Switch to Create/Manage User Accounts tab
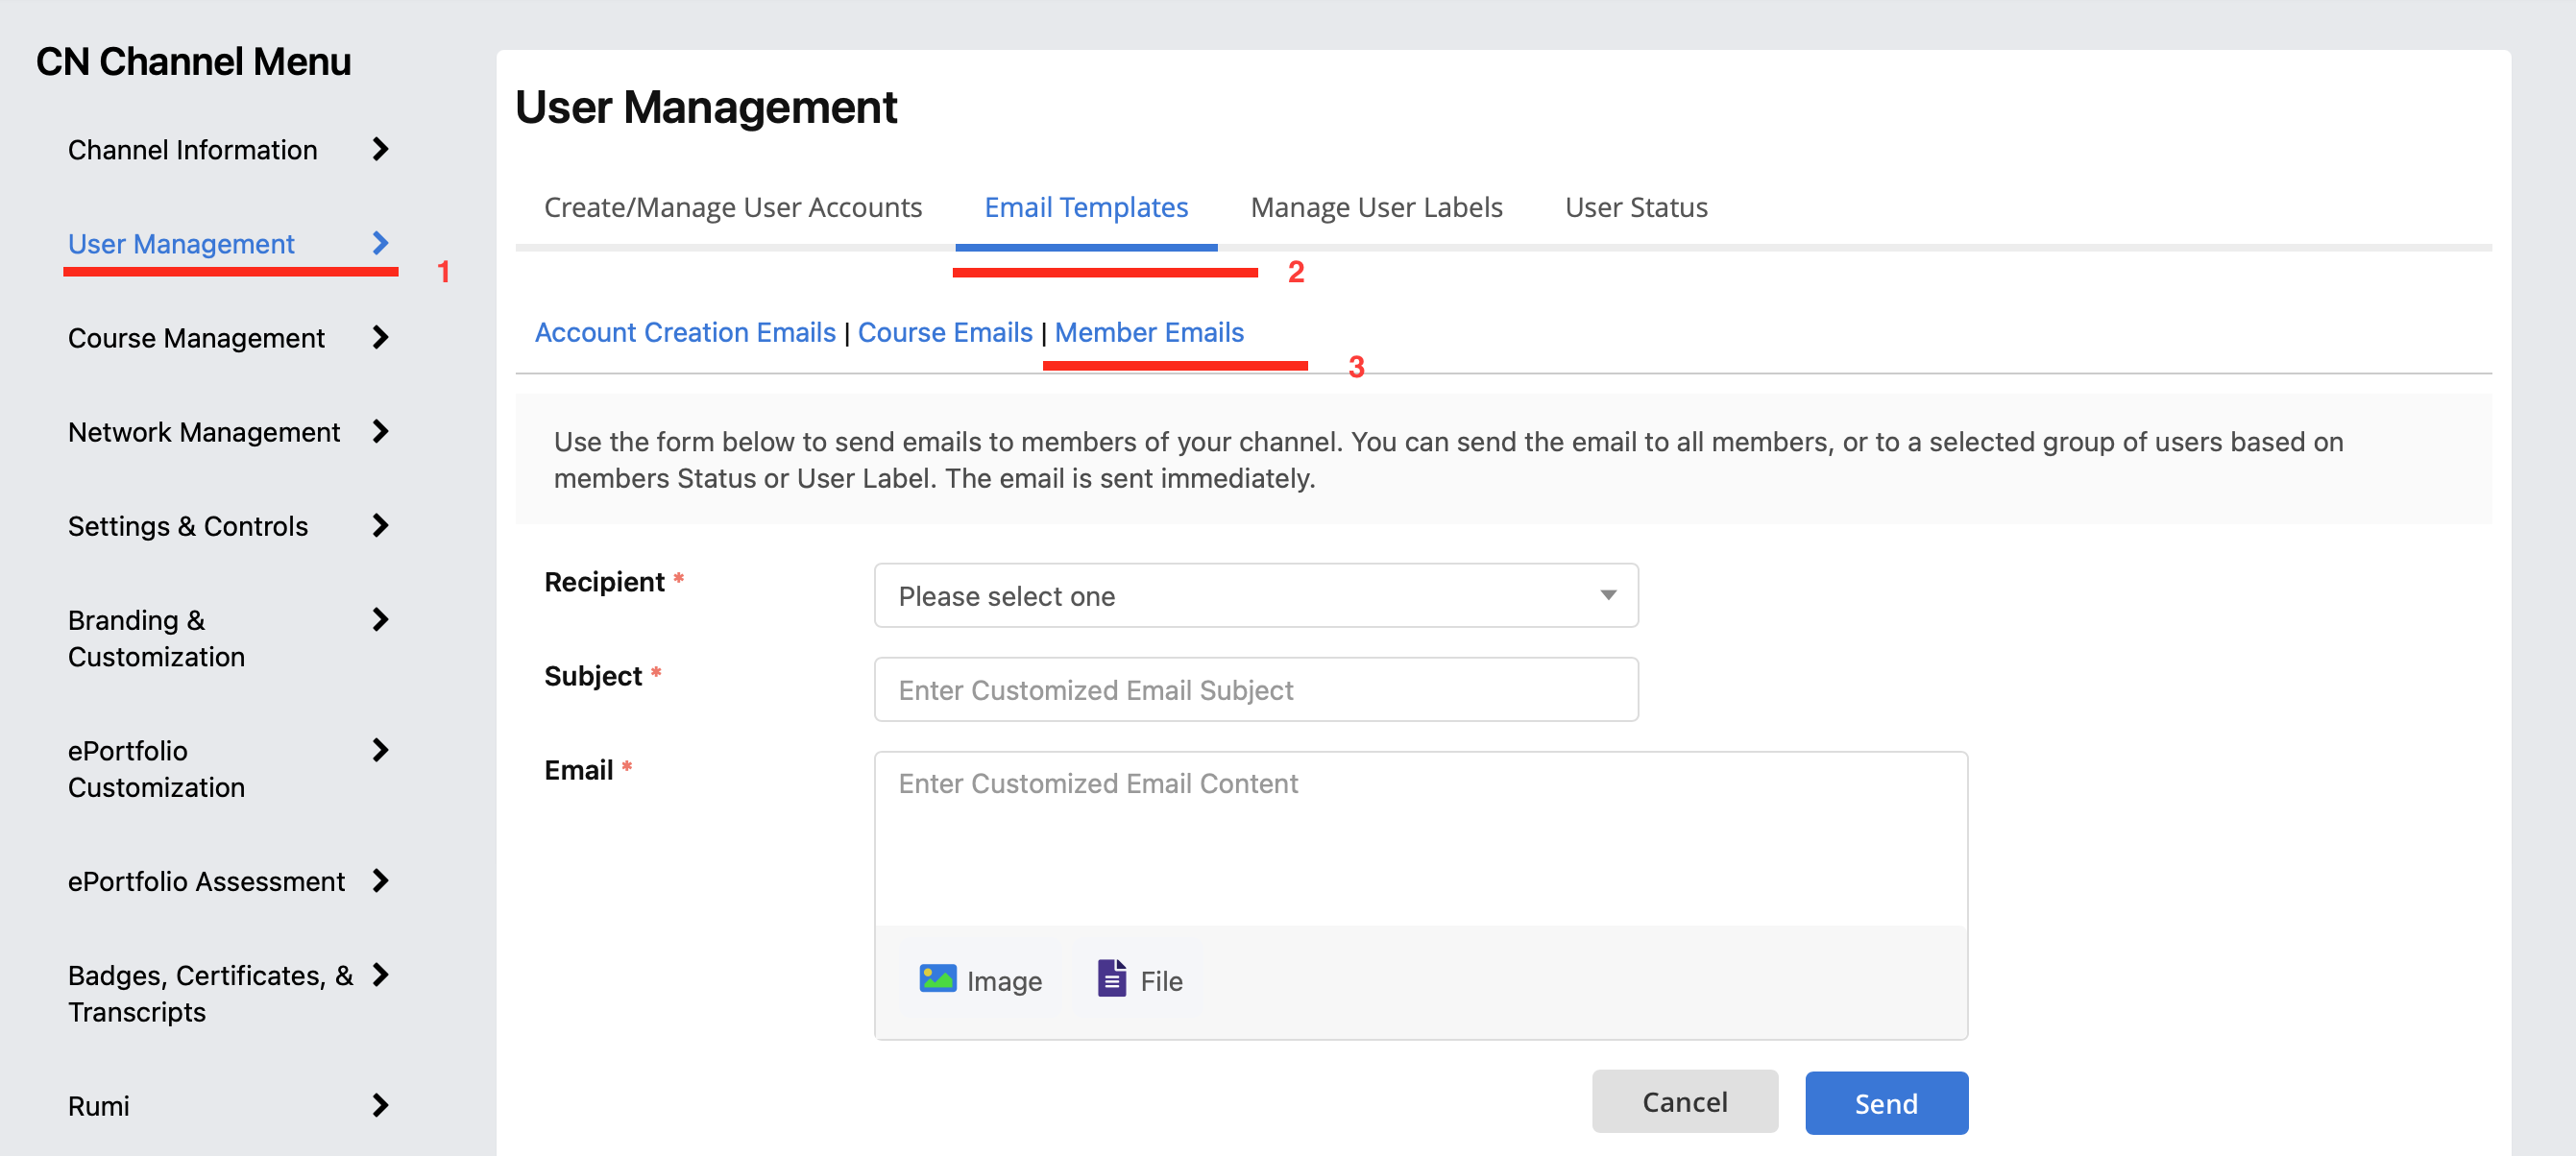 [x=733, y=208]
